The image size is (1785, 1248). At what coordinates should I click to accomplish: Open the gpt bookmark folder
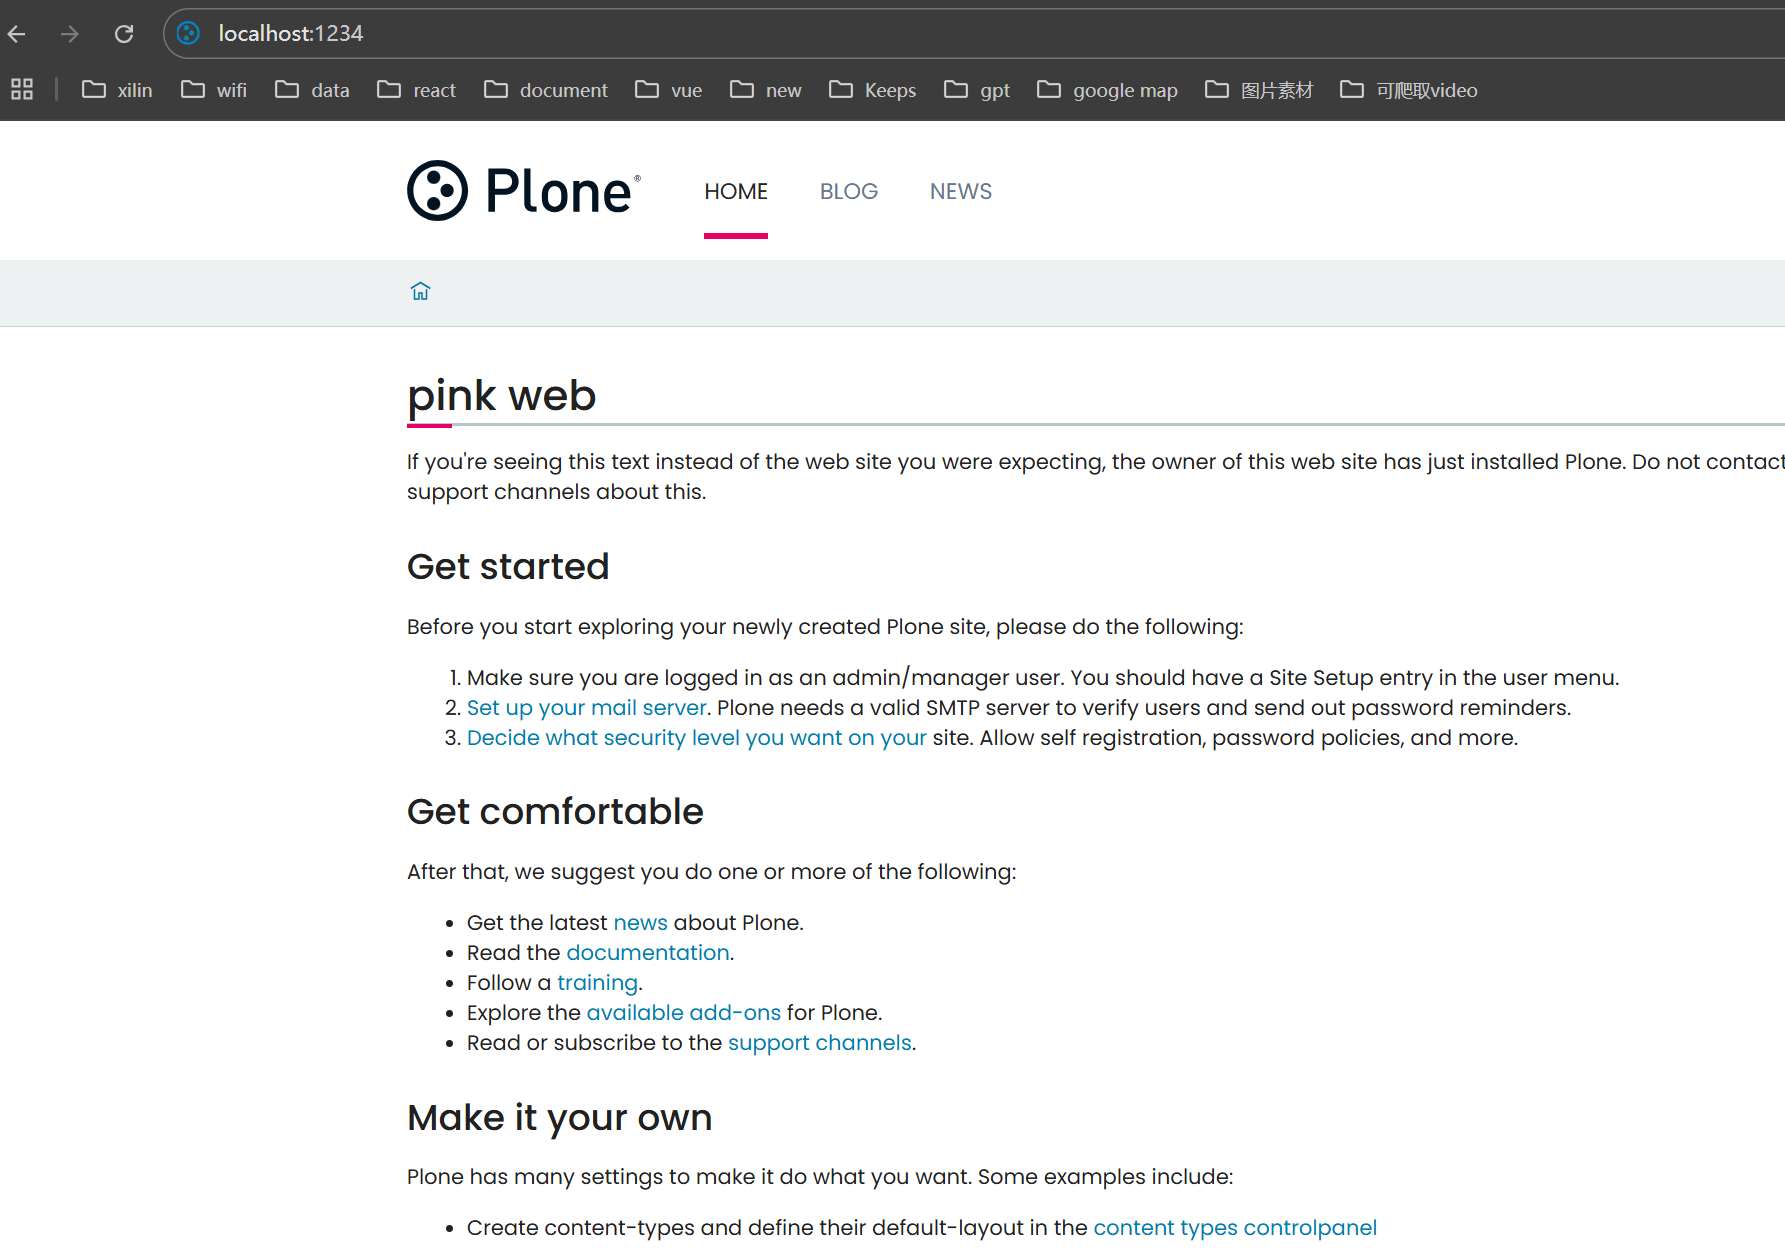click(977, 90)
